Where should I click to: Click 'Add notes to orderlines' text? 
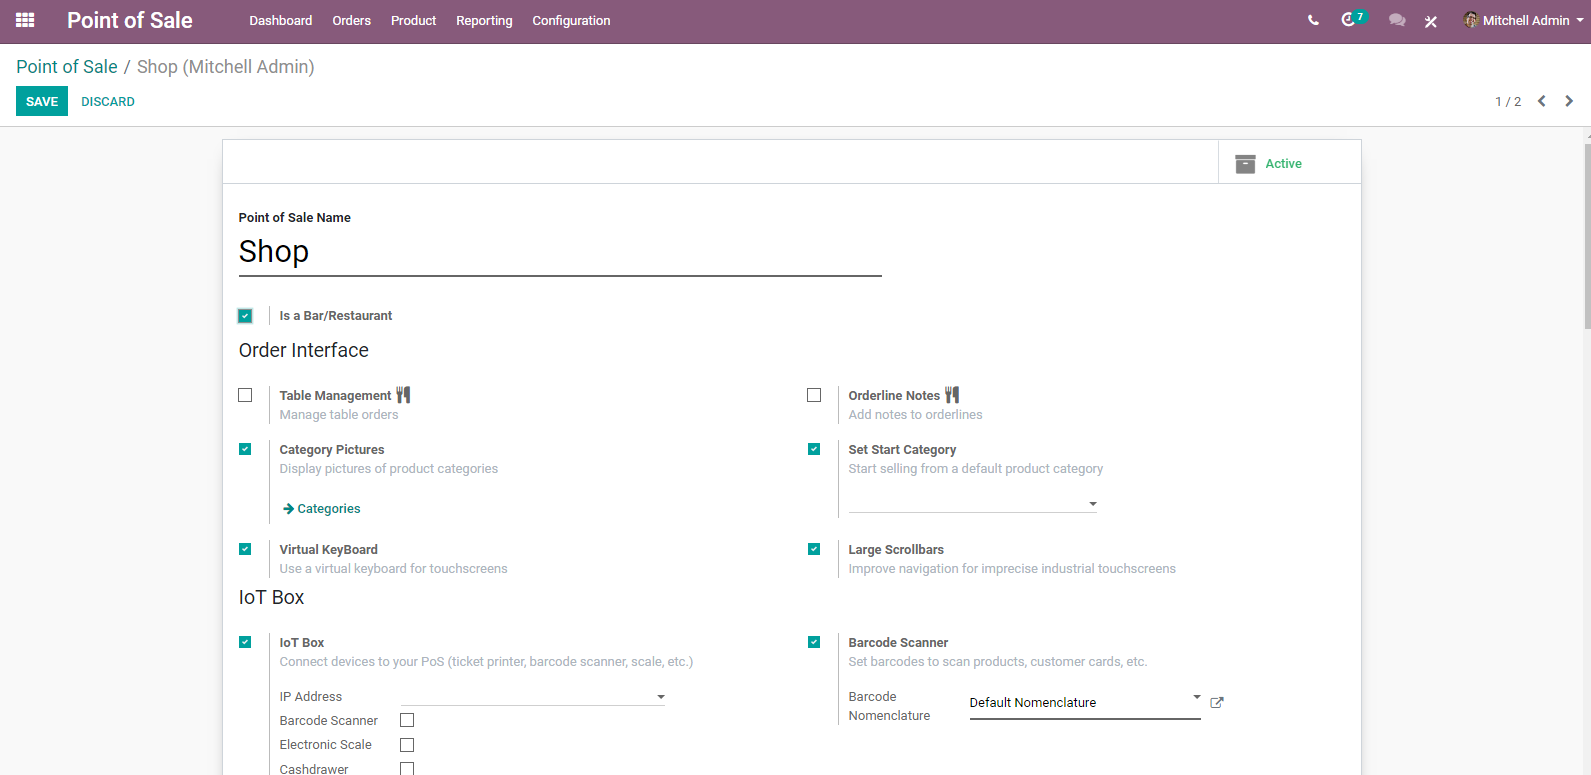click(916, 415)
